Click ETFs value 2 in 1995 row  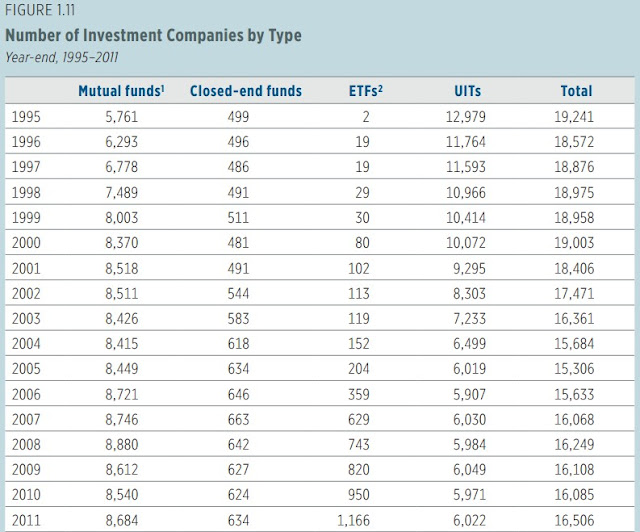pos(366,117)
